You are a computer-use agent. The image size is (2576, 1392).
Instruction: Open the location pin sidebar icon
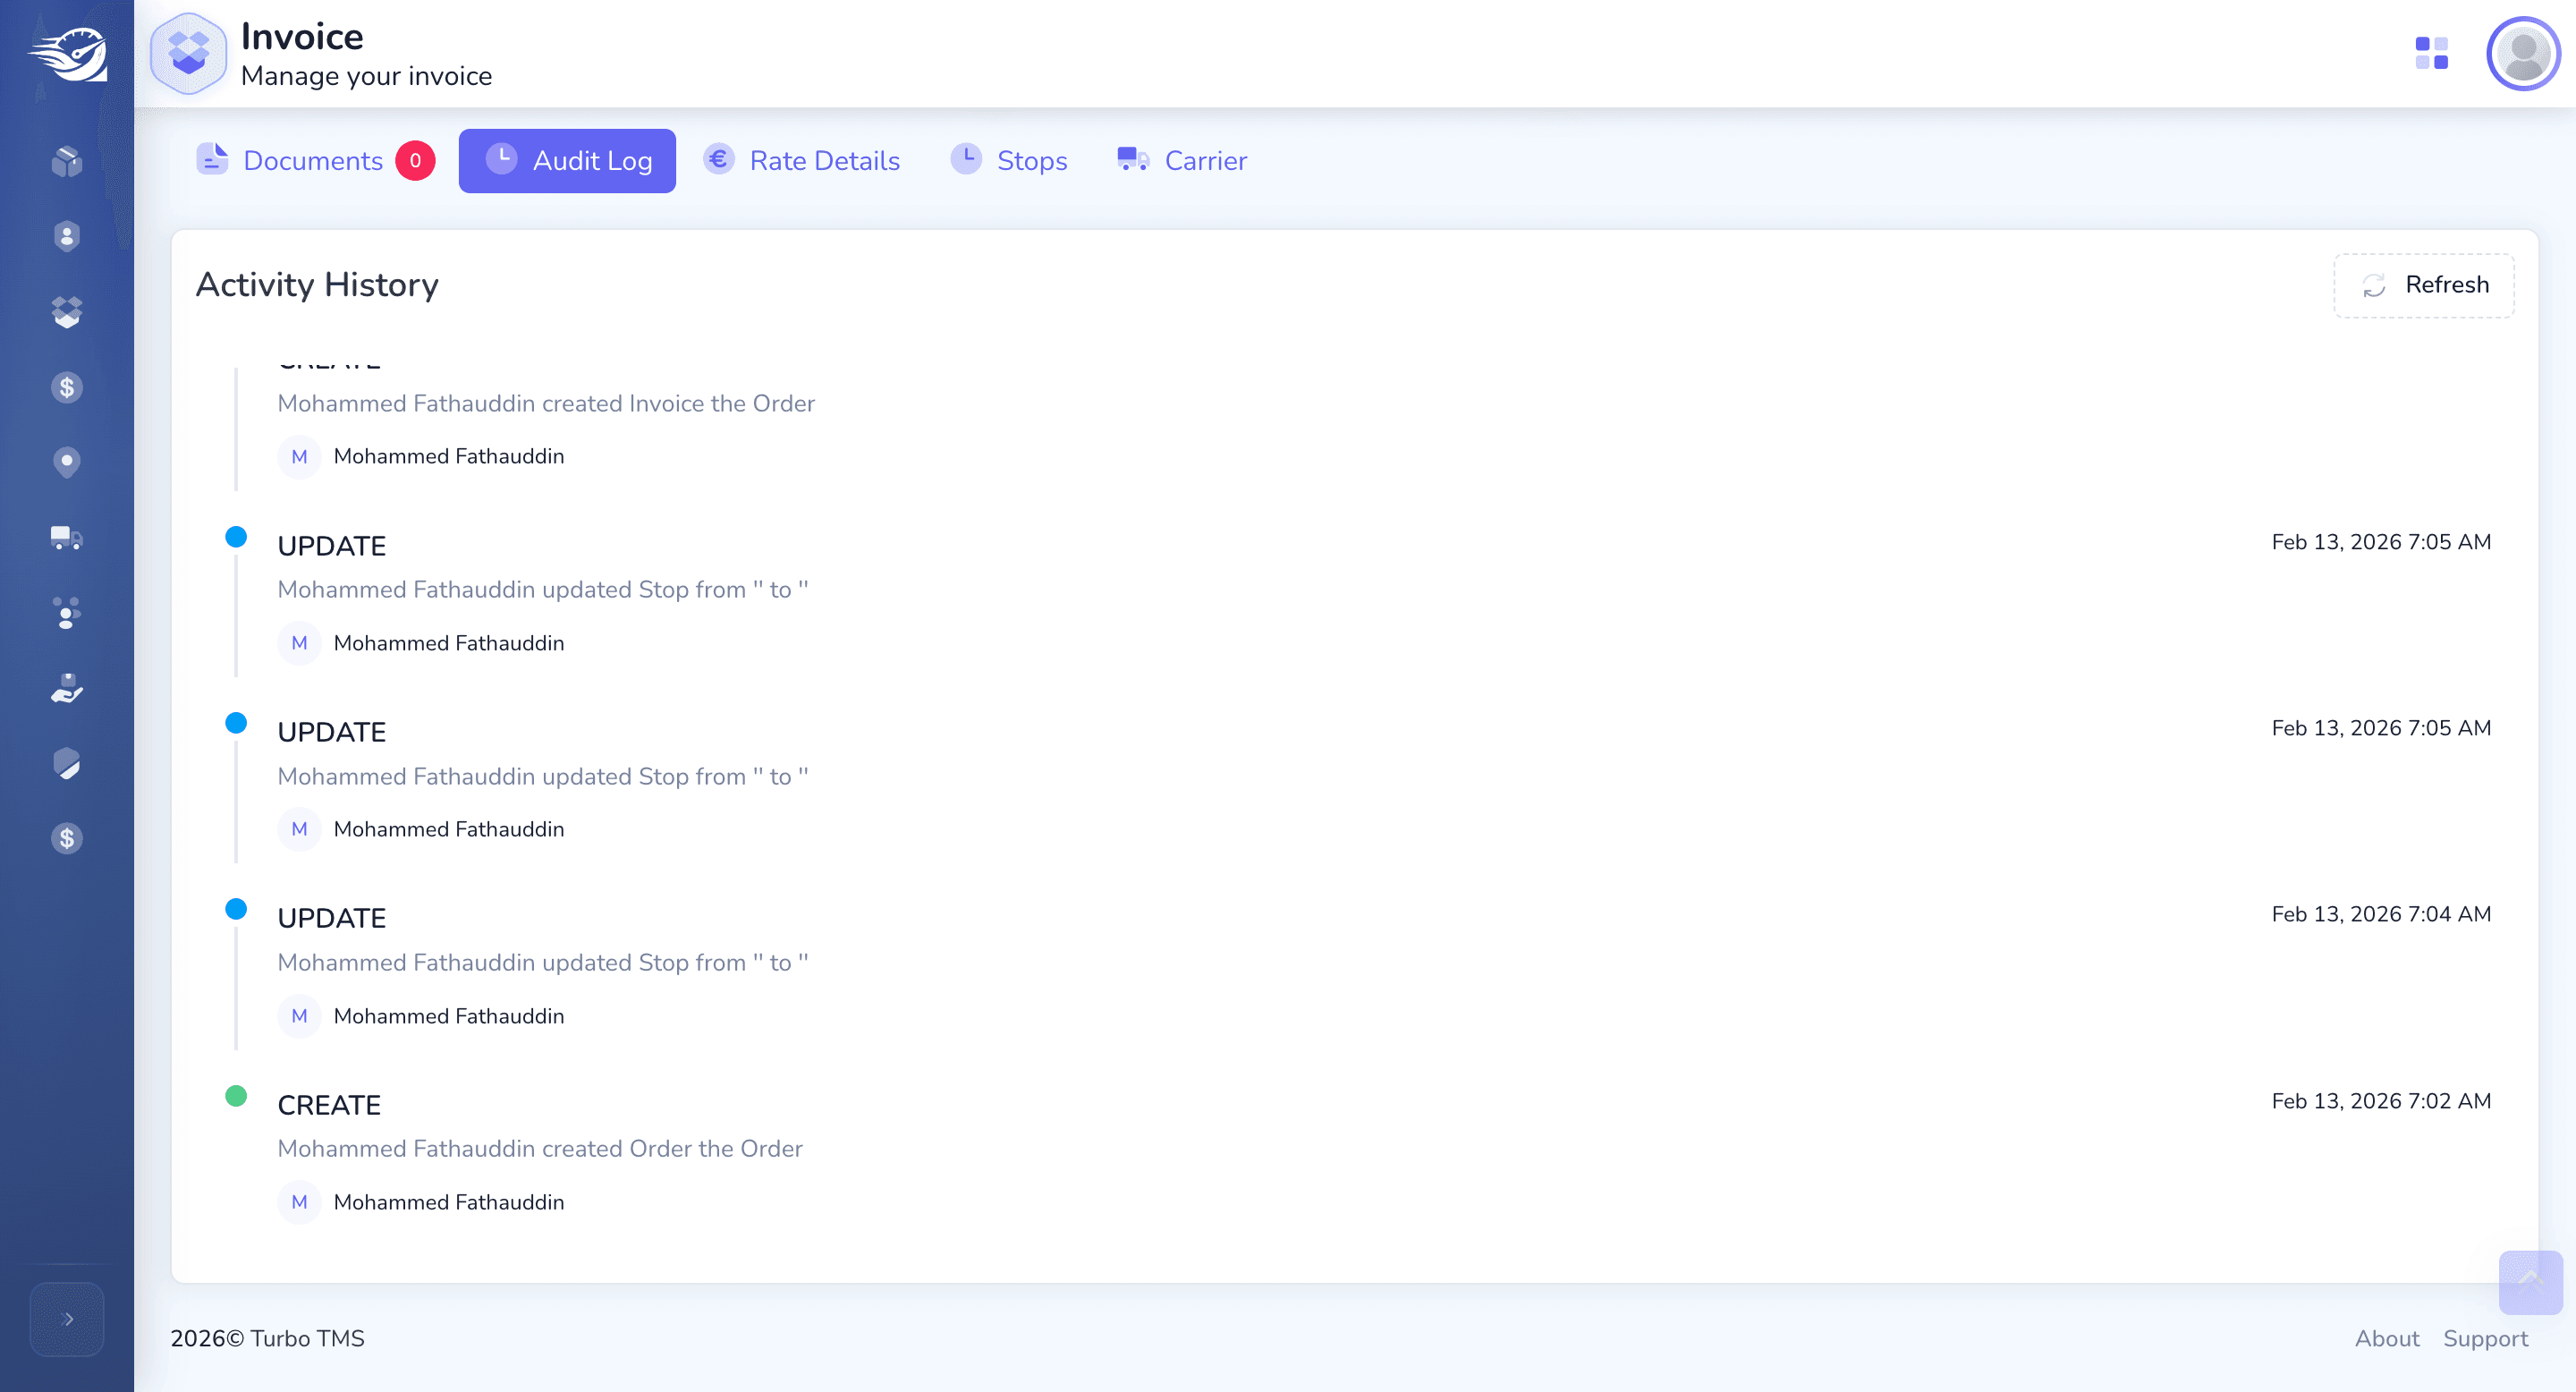[67, 462]
